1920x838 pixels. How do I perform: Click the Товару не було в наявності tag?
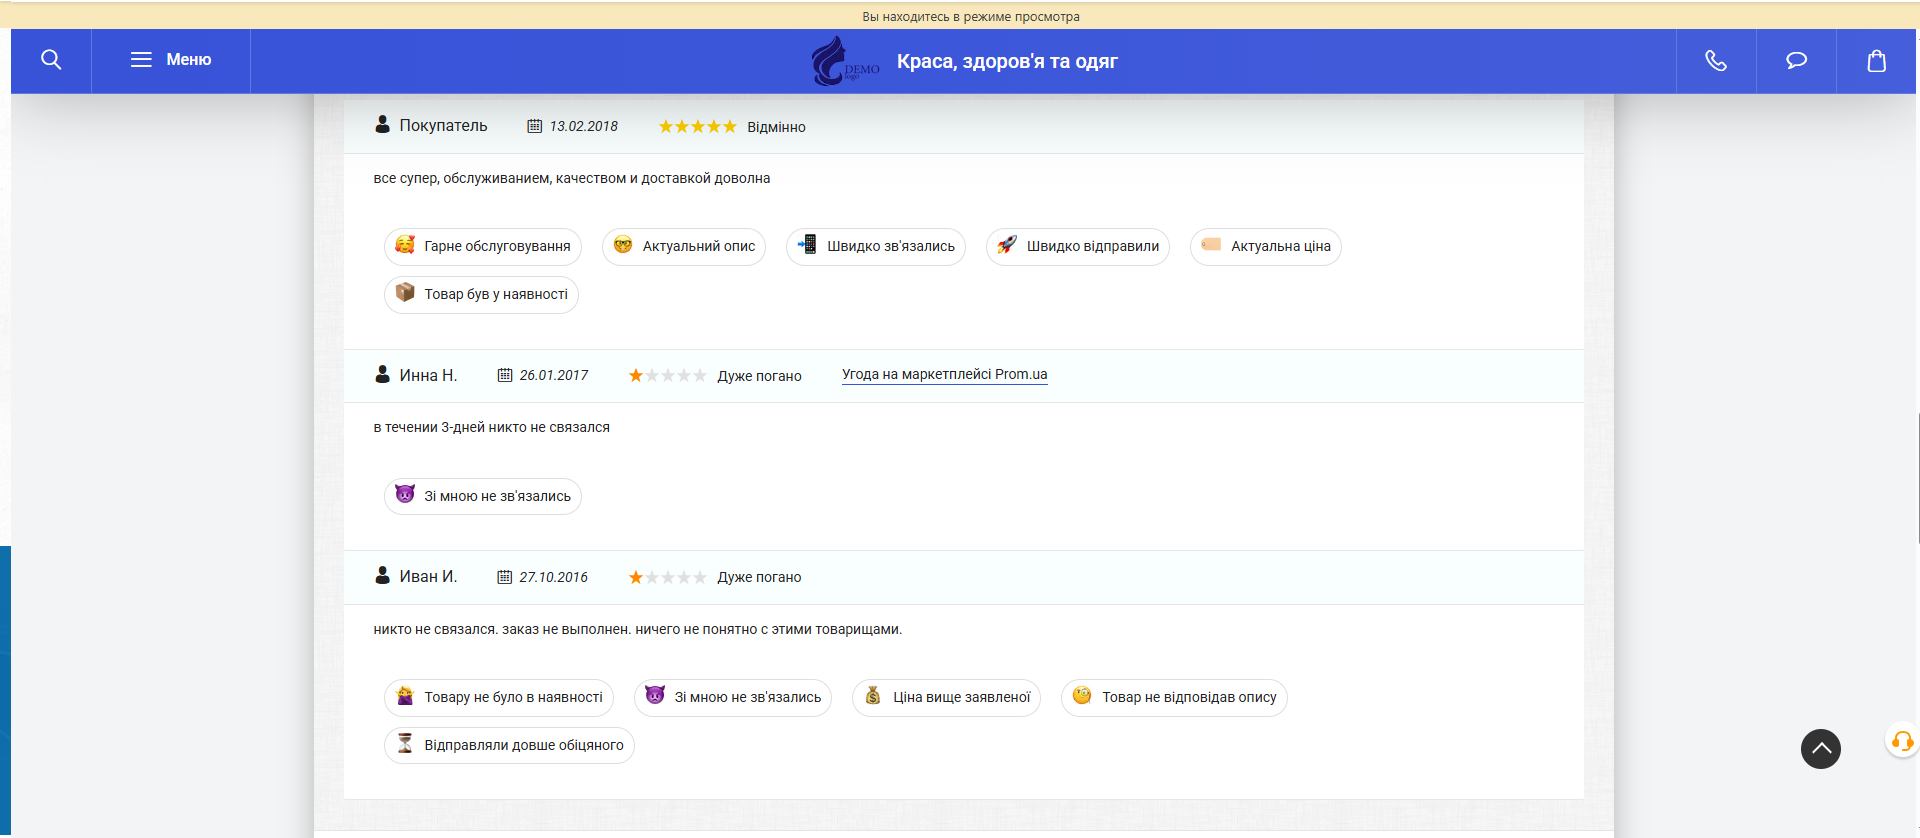pyautogui.click(x=499, y=697)
